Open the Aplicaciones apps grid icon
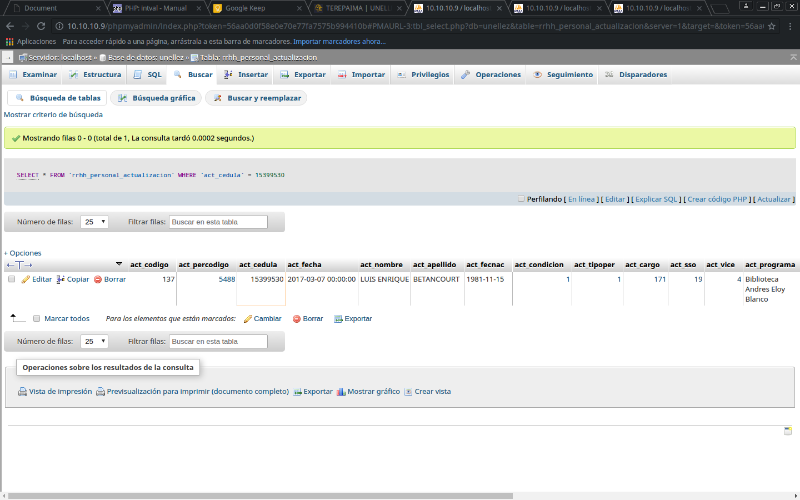800x500 pixels. 9,41
